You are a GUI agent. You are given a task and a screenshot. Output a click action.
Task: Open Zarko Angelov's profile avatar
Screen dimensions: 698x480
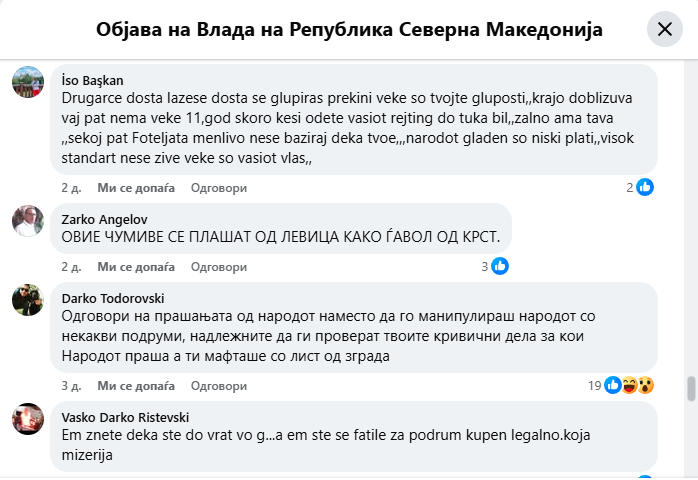point(28,220)
